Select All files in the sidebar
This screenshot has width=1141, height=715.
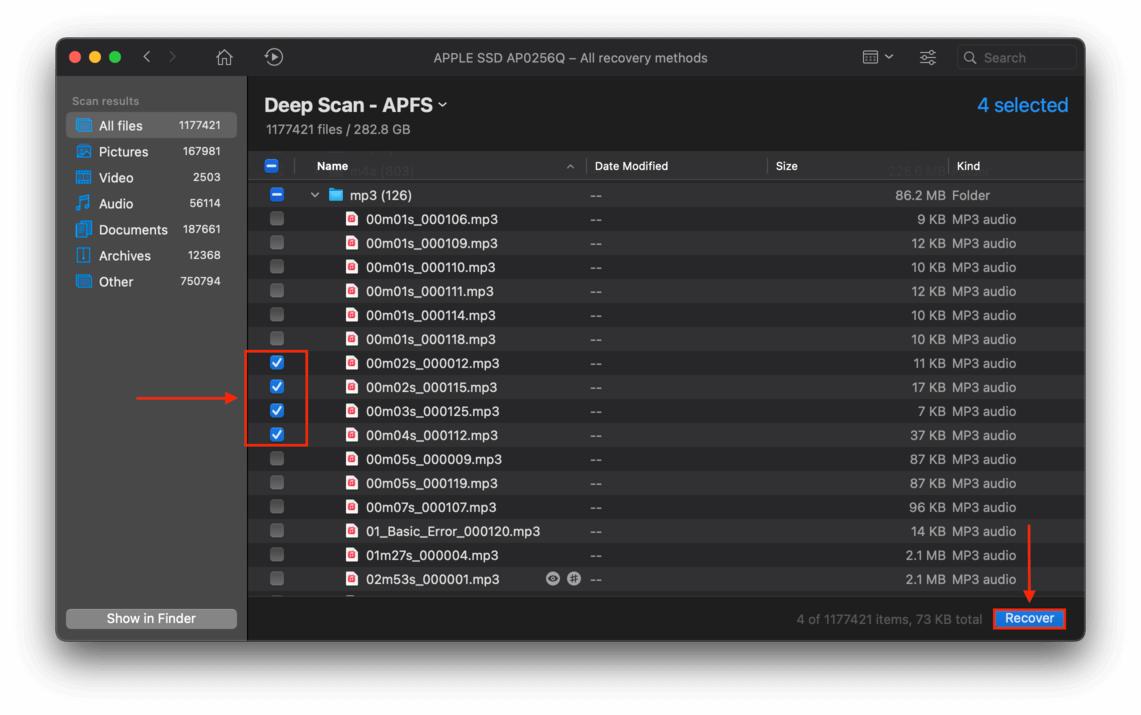151,125
